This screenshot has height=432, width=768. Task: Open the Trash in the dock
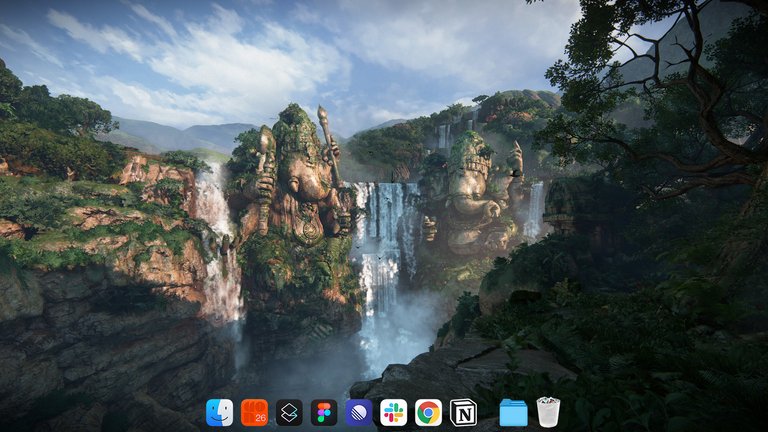[x=548, y=412]
